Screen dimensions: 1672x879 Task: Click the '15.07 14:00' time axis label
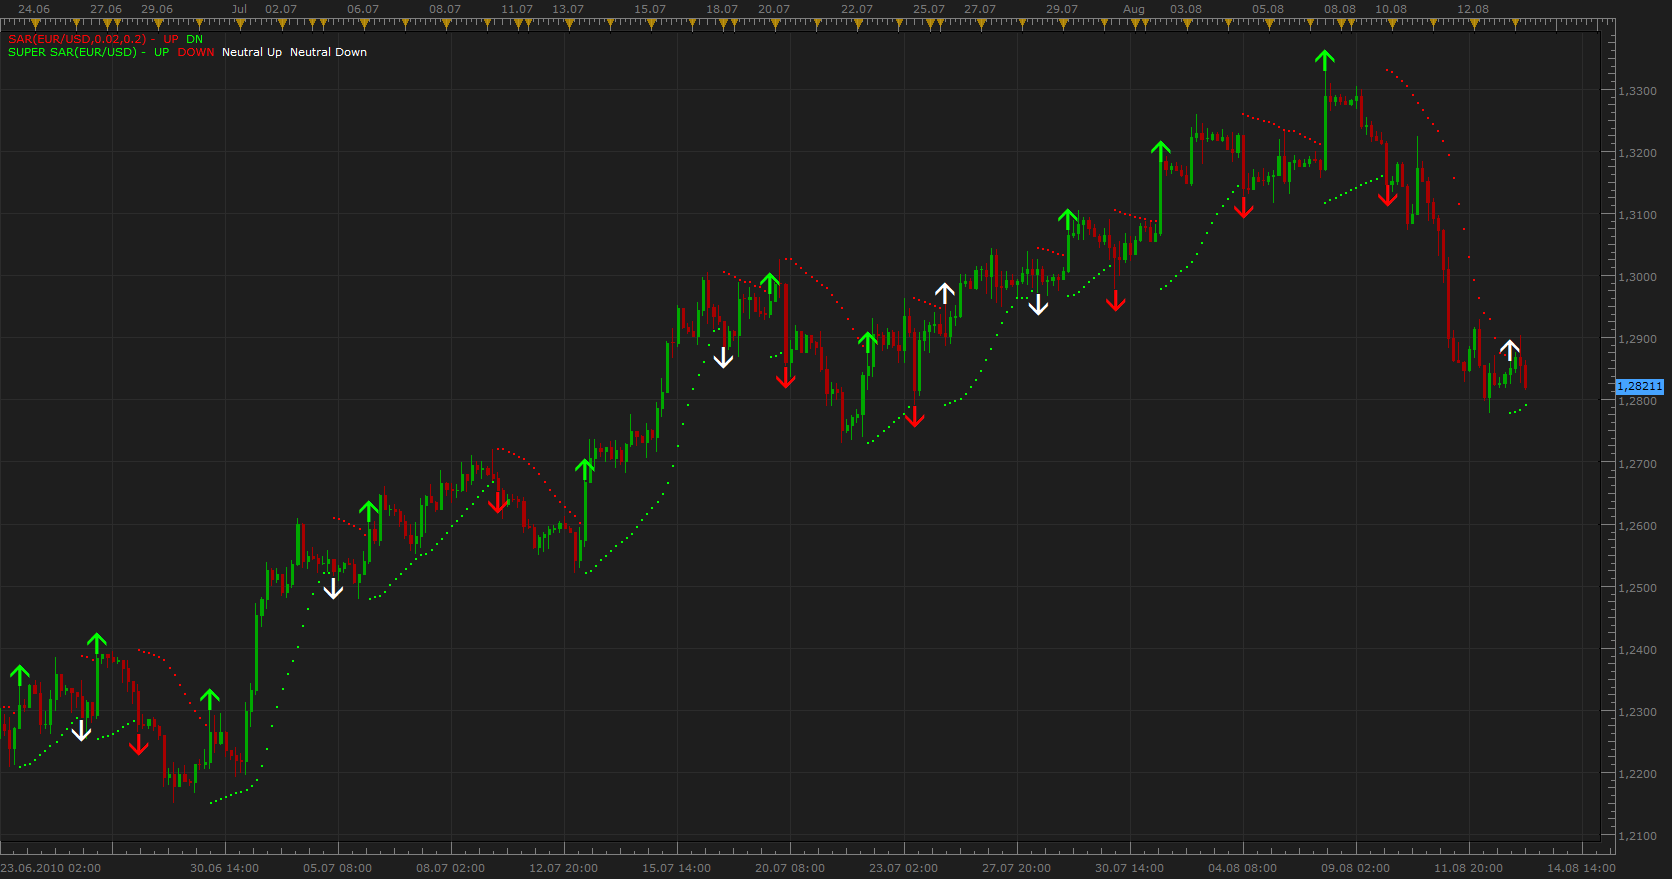(677, 868)
